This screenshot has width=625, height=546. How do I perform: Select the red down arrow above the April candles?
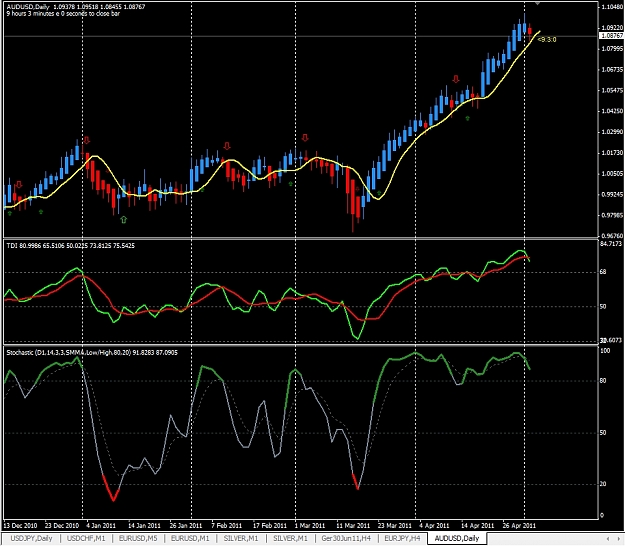(456, 79)
